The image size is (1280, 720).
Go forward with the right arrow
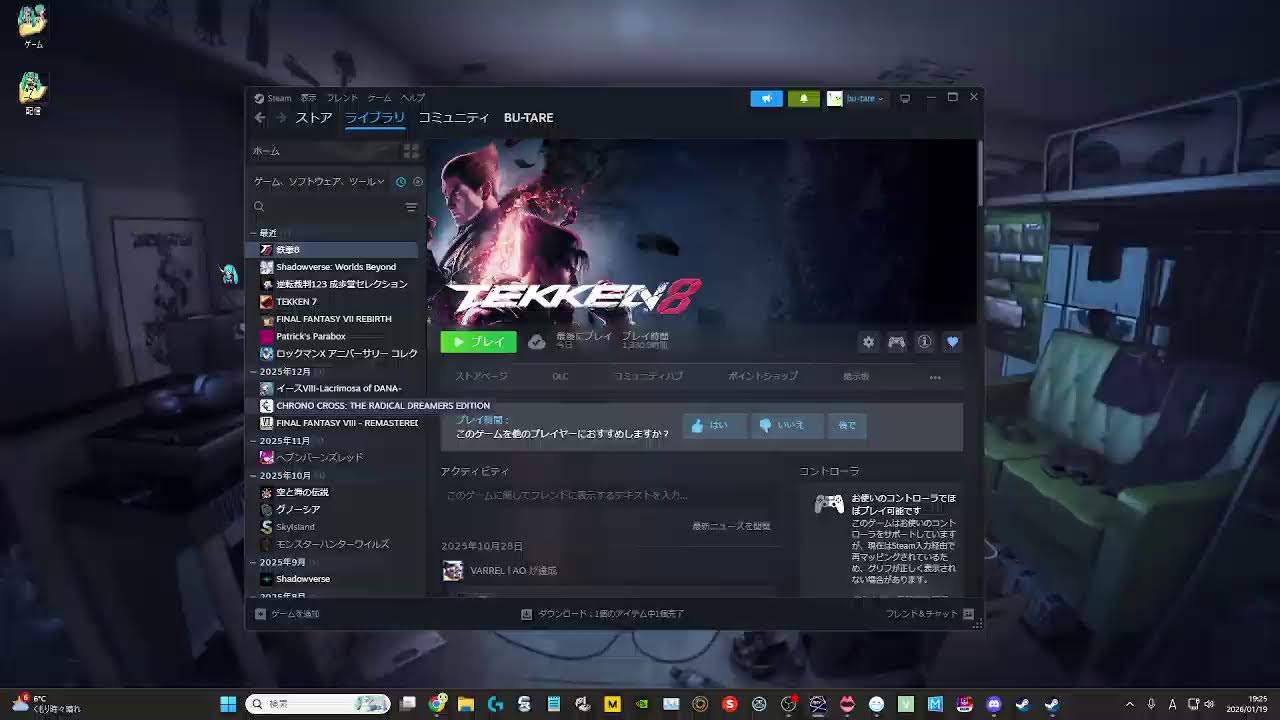pyautogui.click(x=281, y=118)
